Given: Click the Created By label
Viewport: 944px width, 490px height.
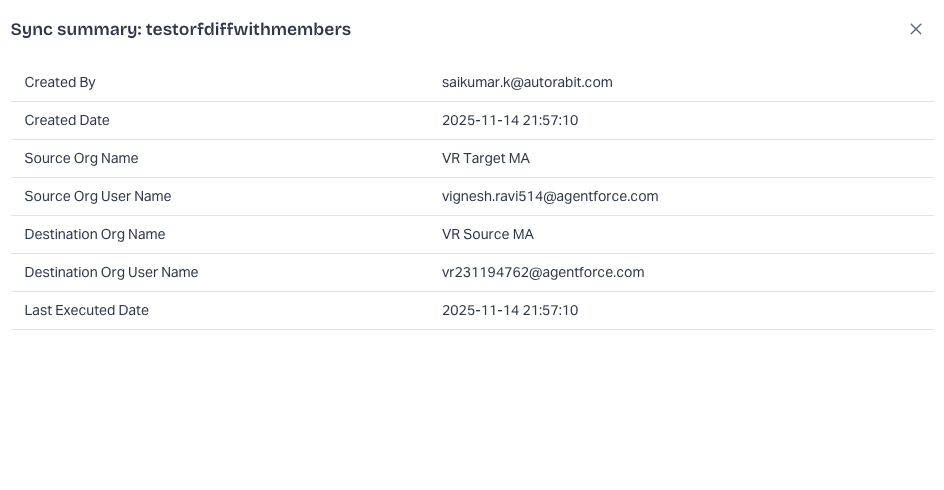Looking at the screenshot, I should tap(60, 82).
